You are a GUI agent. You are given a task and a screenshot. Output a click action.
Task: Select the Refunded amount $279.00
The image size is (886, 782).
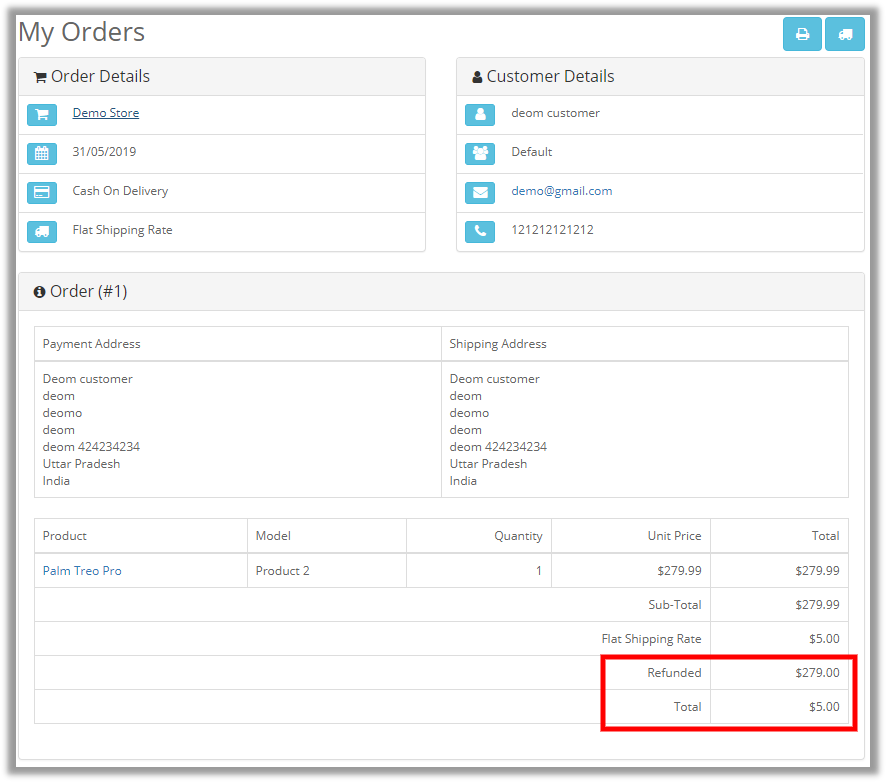point(817,672)
